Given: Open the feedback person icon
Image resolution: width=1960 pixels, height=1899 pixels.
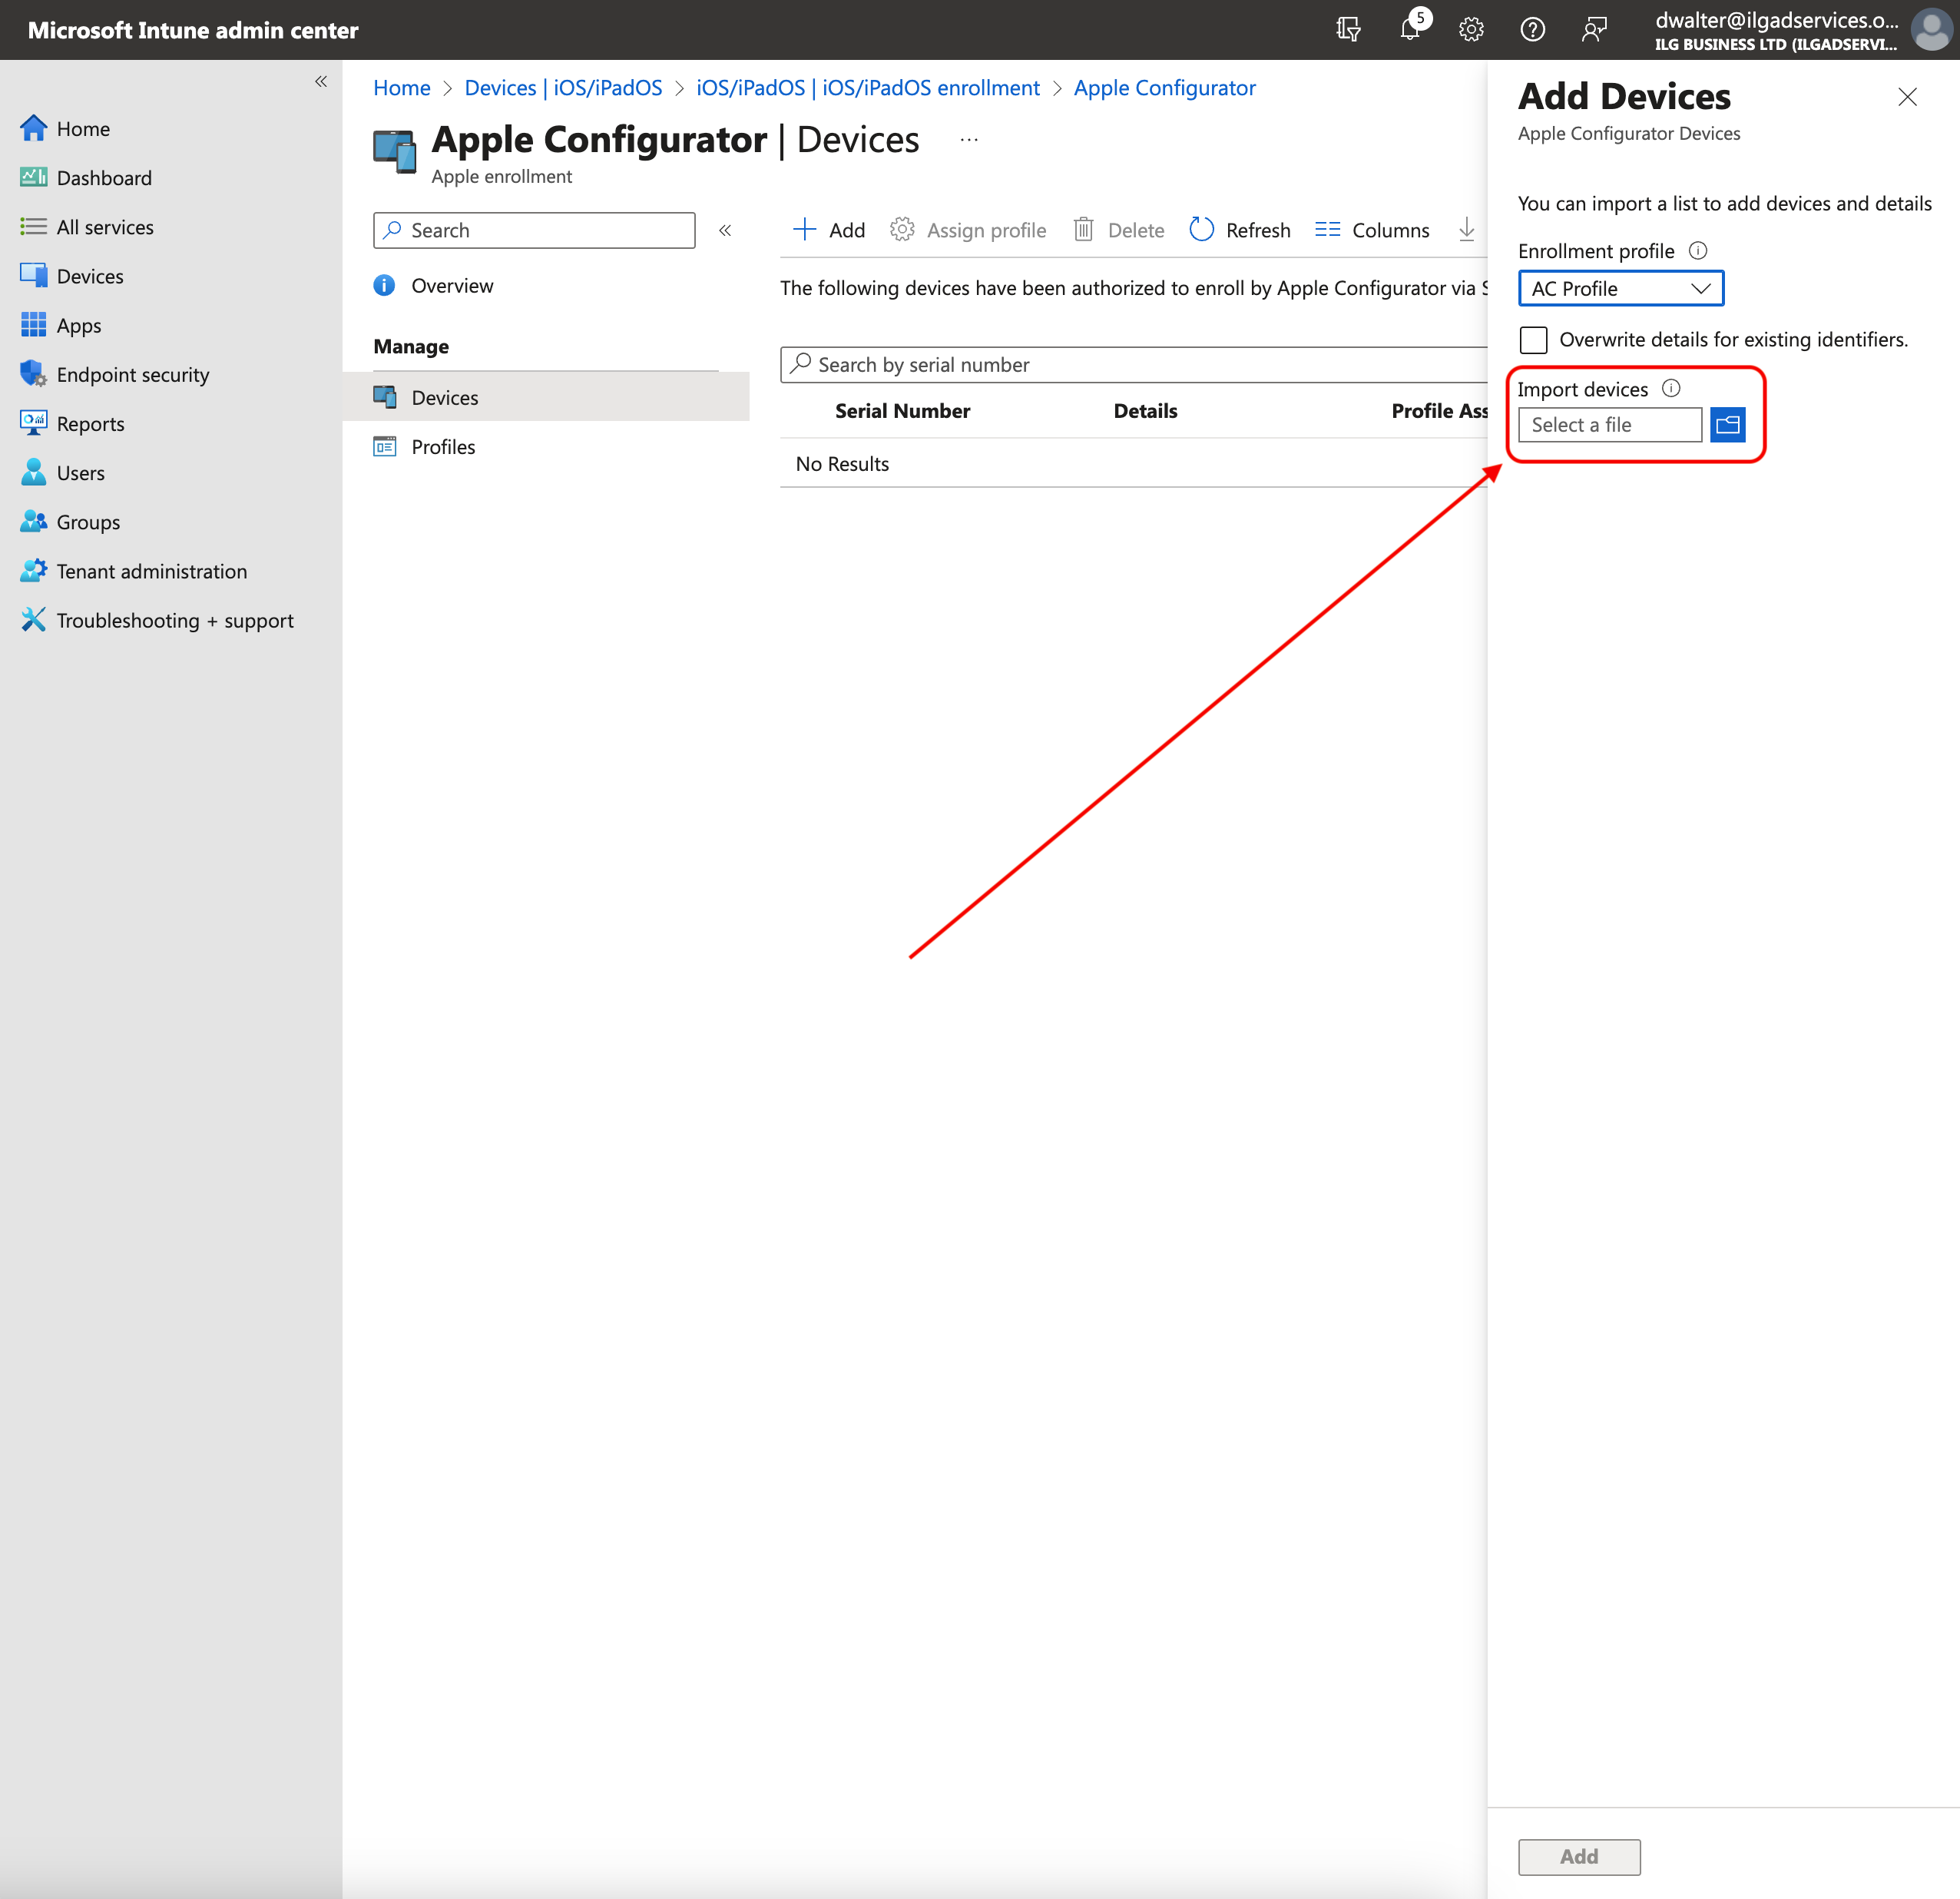Looking at the screenshot, I should coord(1594,29).
